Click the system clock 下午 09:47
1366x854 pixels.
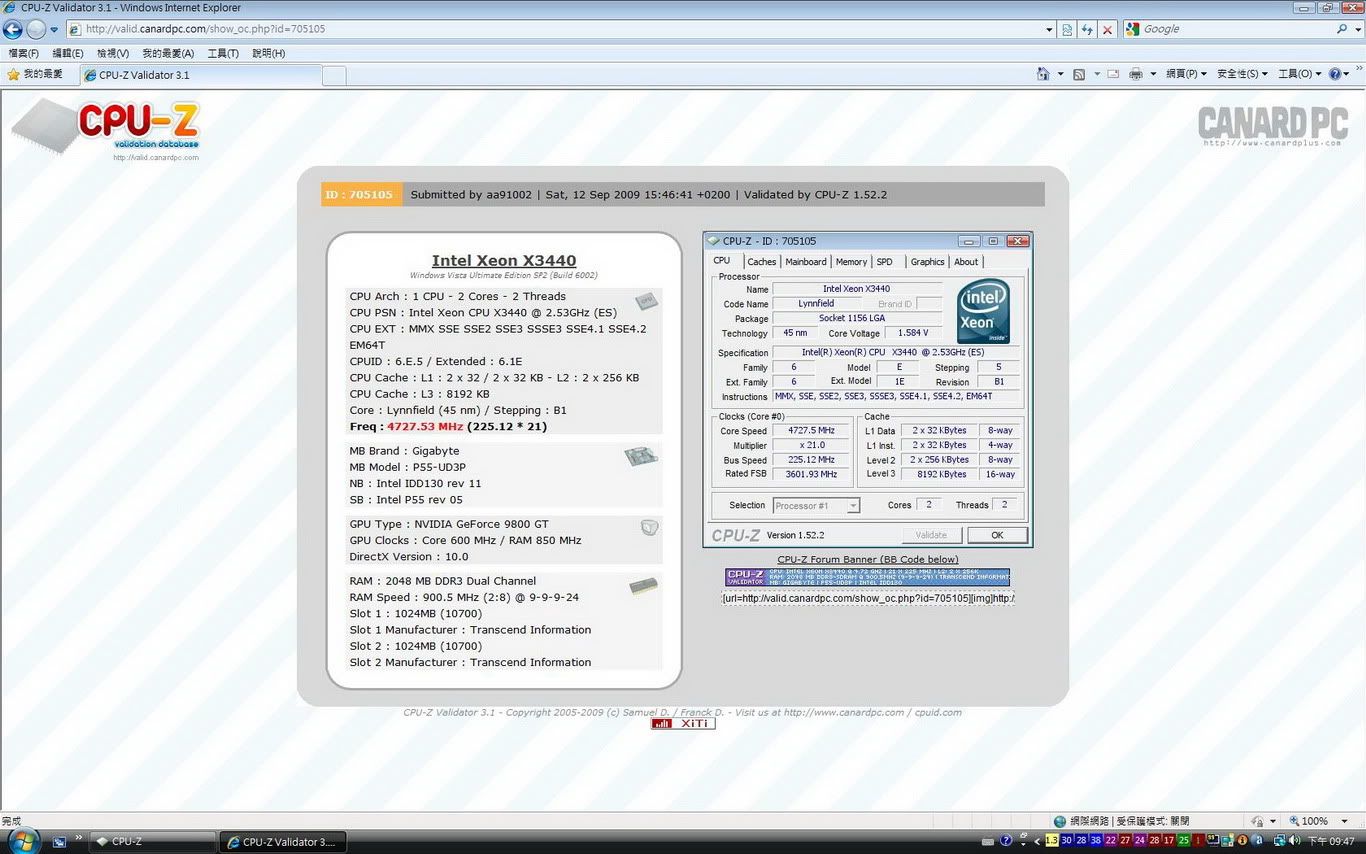(1331, 842)
